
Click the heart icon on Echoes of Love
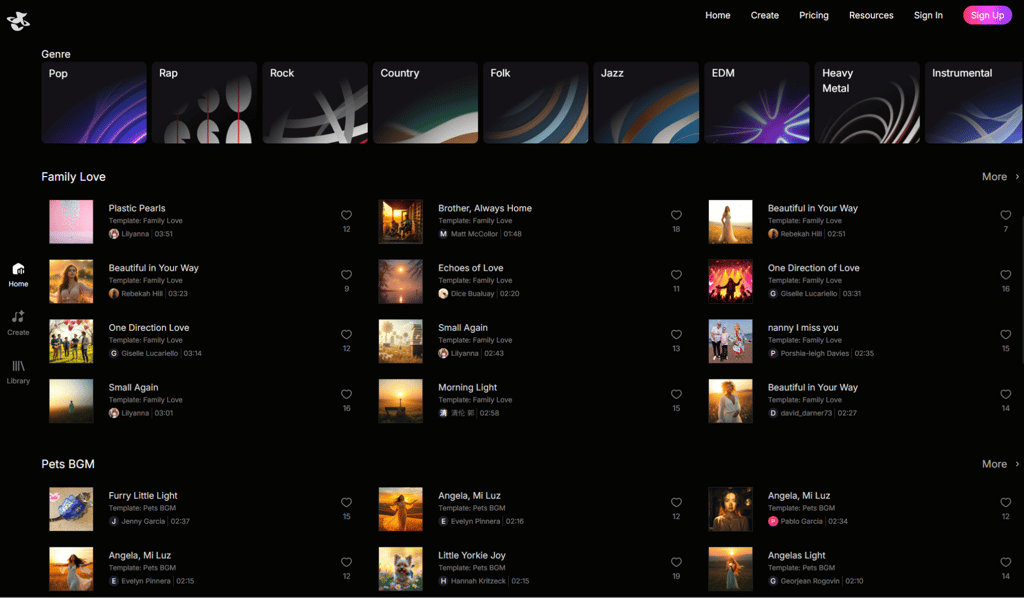click(676, 274)
